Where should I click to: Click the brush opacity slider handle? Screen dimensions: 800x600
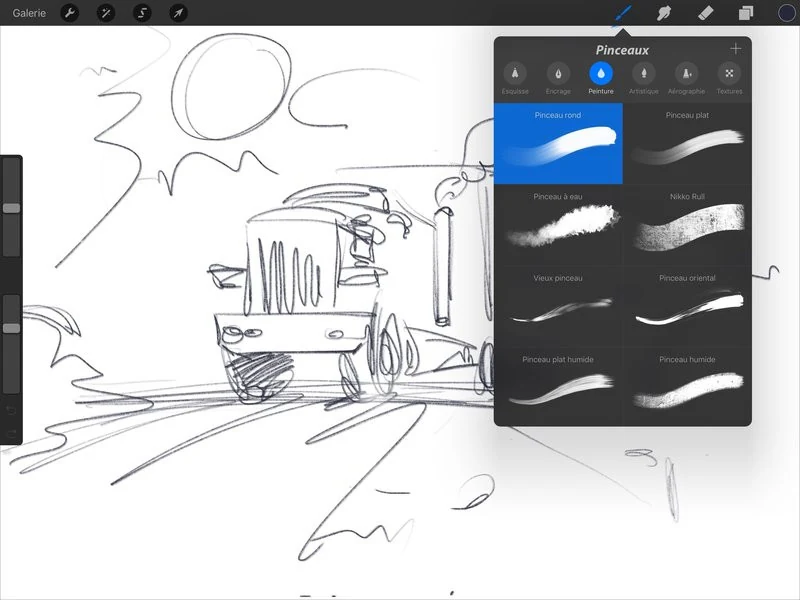click(x=11, y=328)
